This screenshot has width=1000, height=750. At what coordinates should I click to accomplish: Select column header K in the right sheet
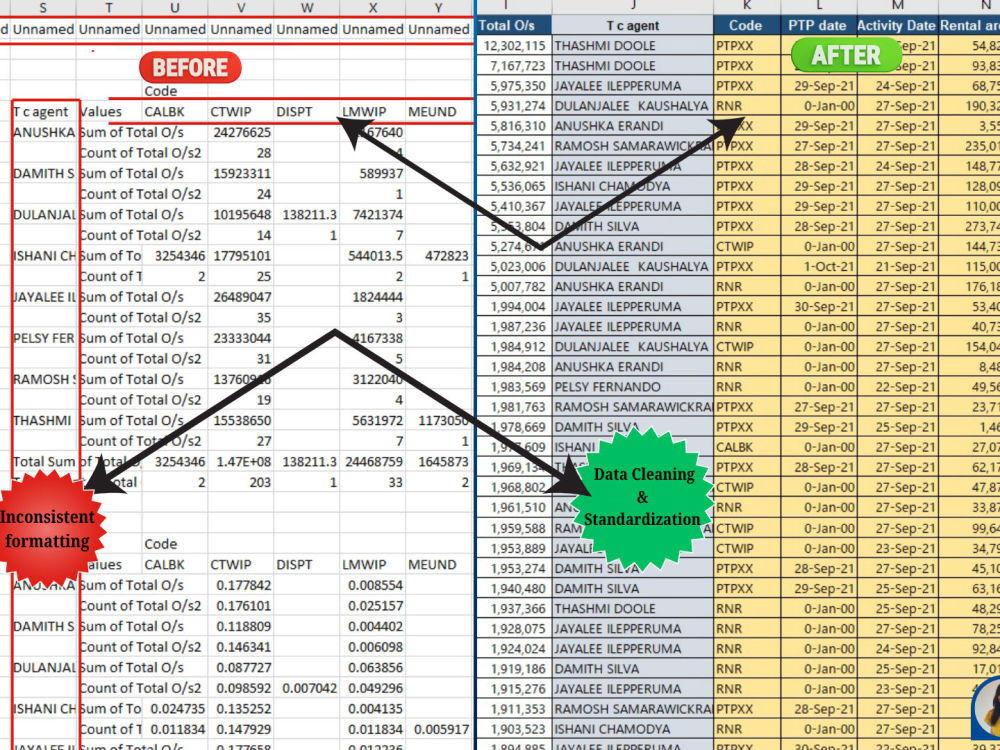coord(747,5)
